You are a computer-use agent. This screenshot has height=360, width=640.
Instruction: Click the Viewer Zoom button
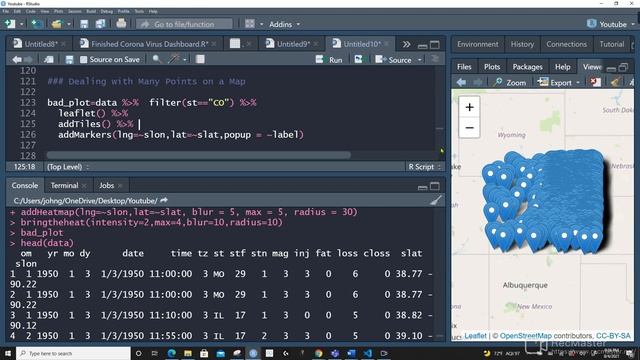[x=510, y=82]
